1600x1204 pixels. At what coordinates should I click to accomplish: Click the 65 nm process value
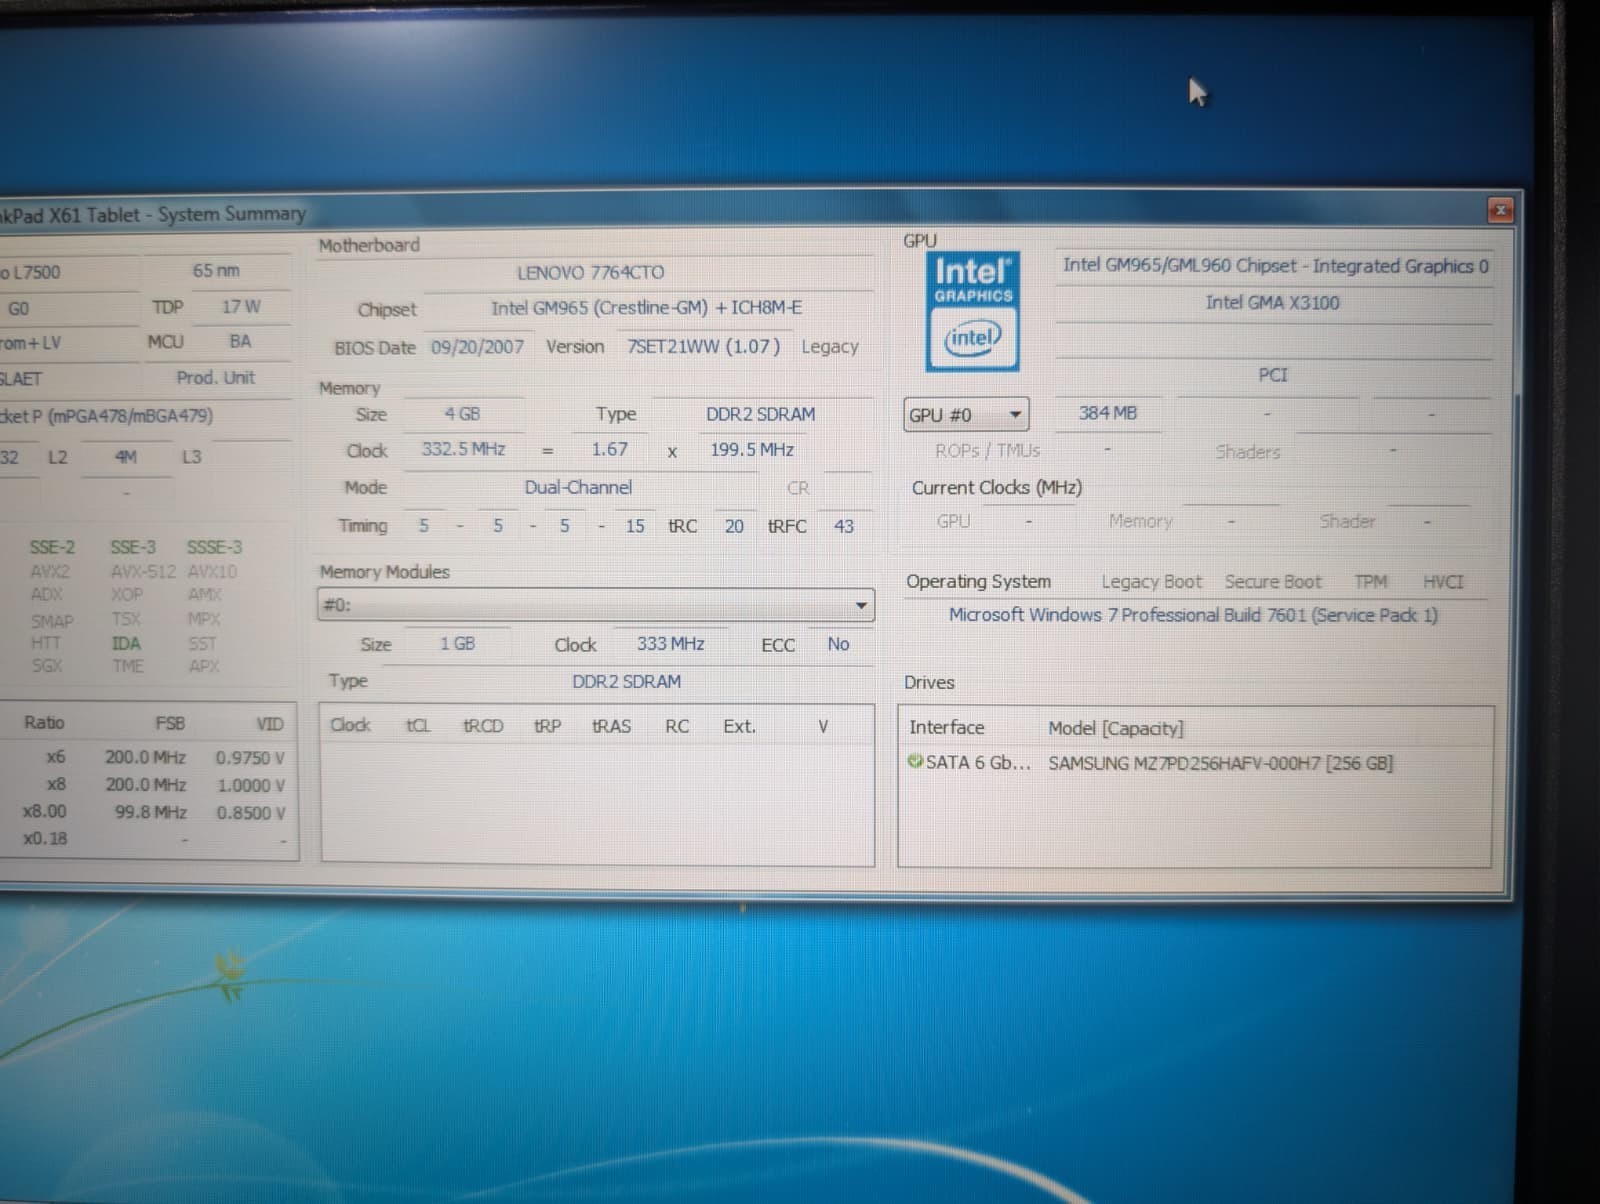point(216,271)
